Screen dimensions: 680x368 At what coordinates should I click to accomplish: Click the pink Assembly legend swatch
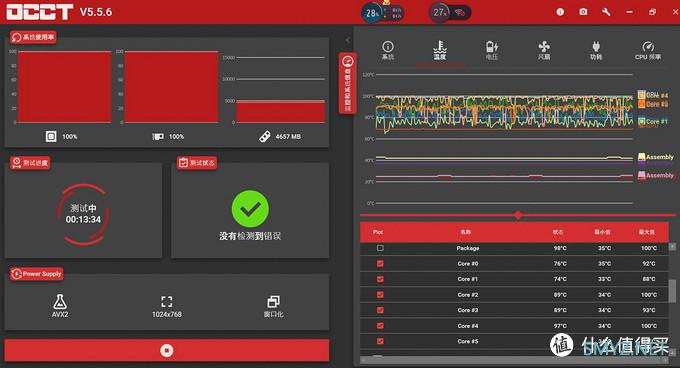(641, 176)
